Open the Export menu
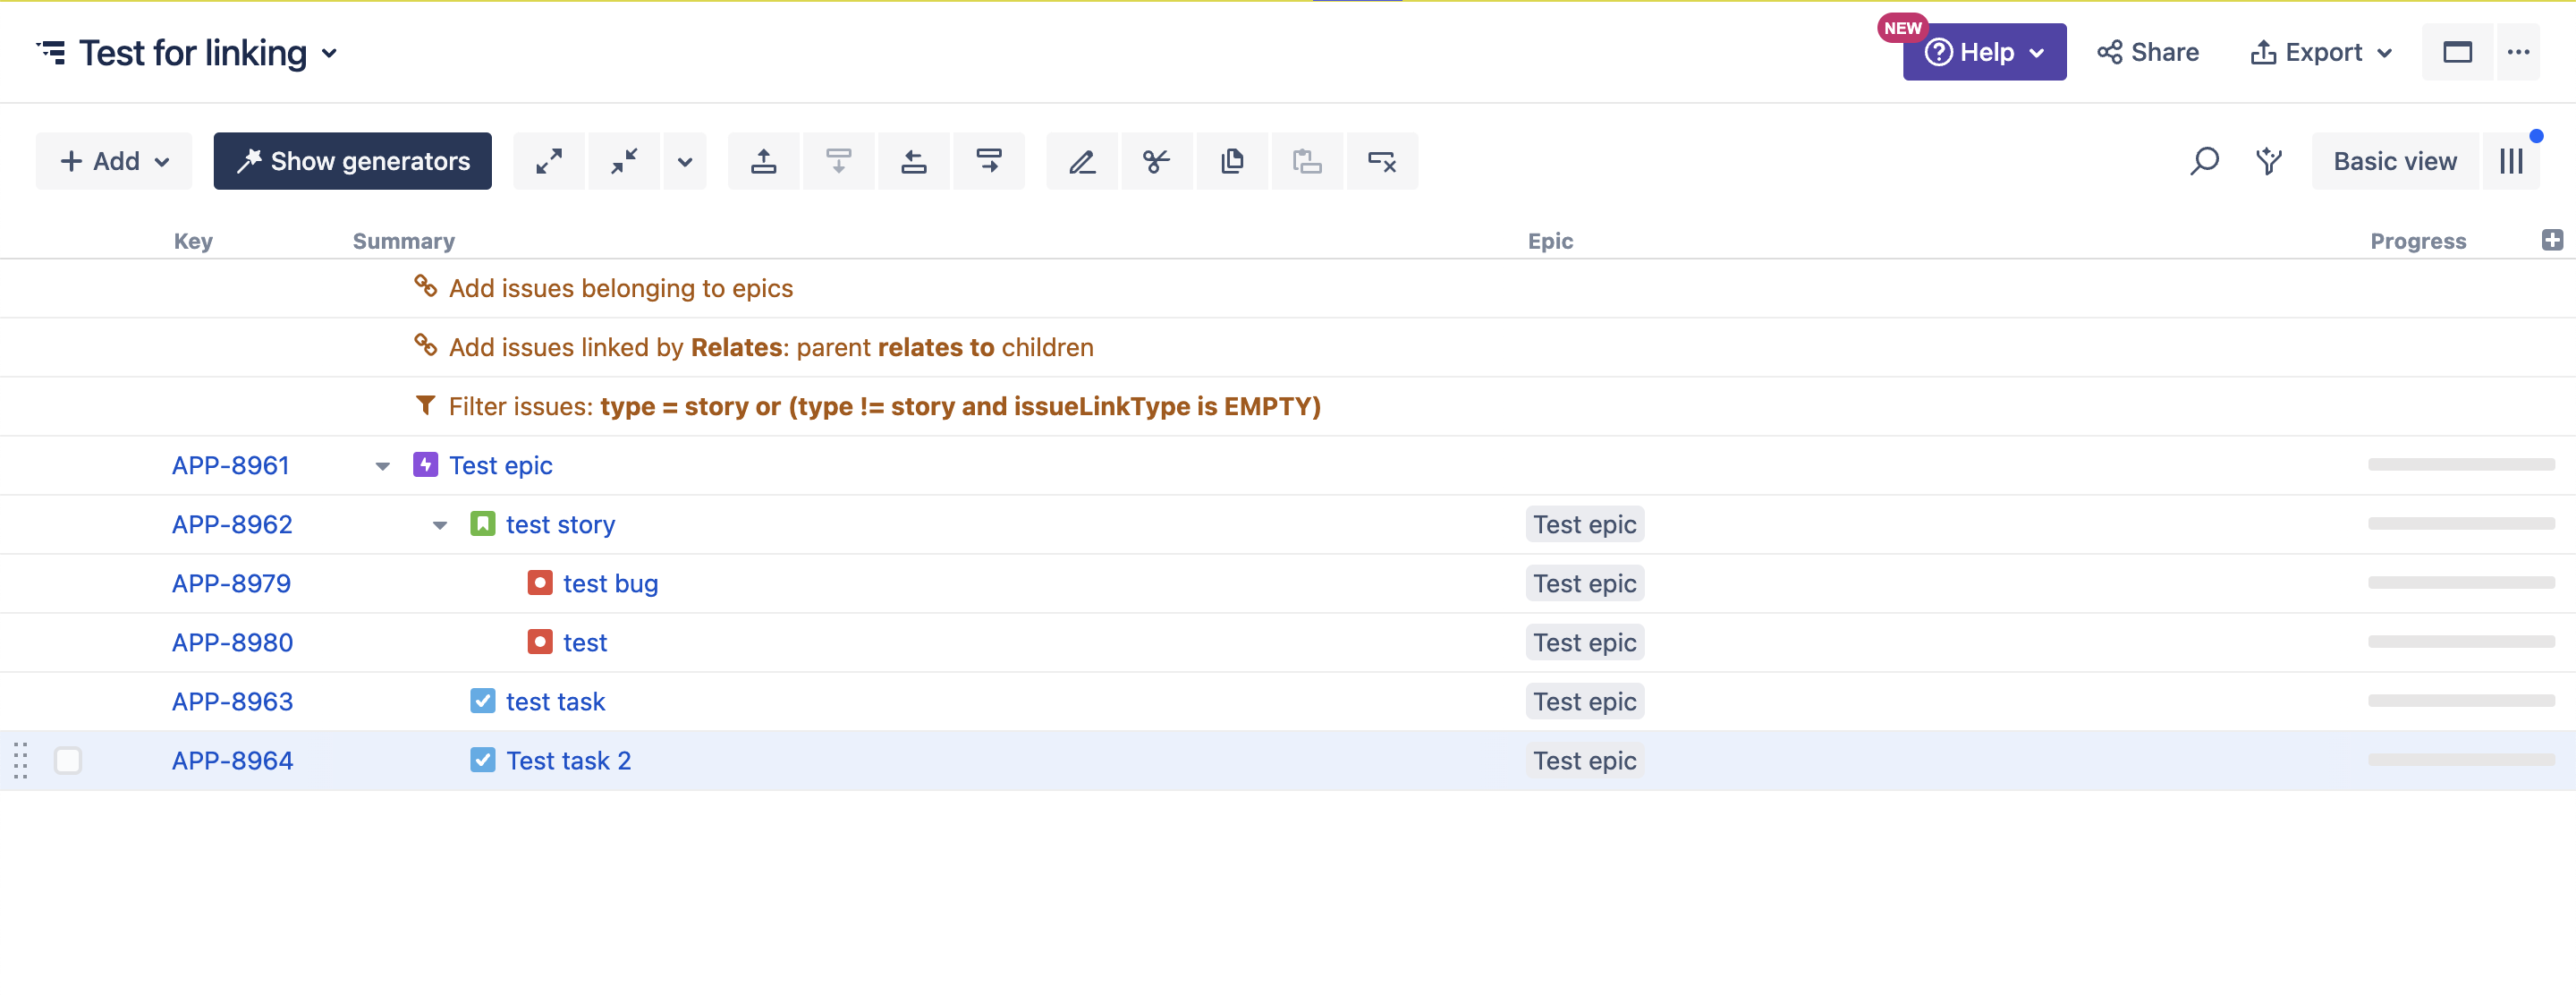 point(2321,52)
